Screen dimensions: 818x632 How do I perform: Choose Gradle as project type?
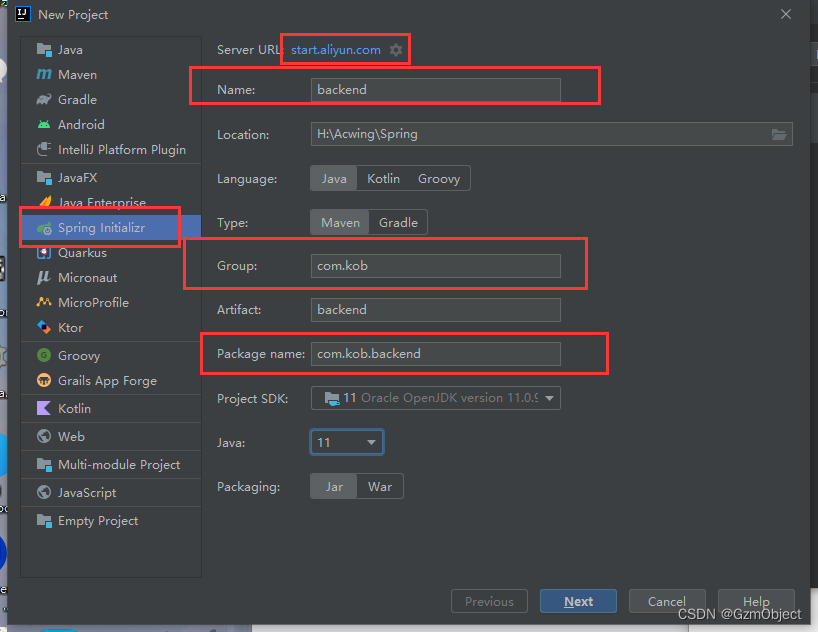(x=398, y=222)
